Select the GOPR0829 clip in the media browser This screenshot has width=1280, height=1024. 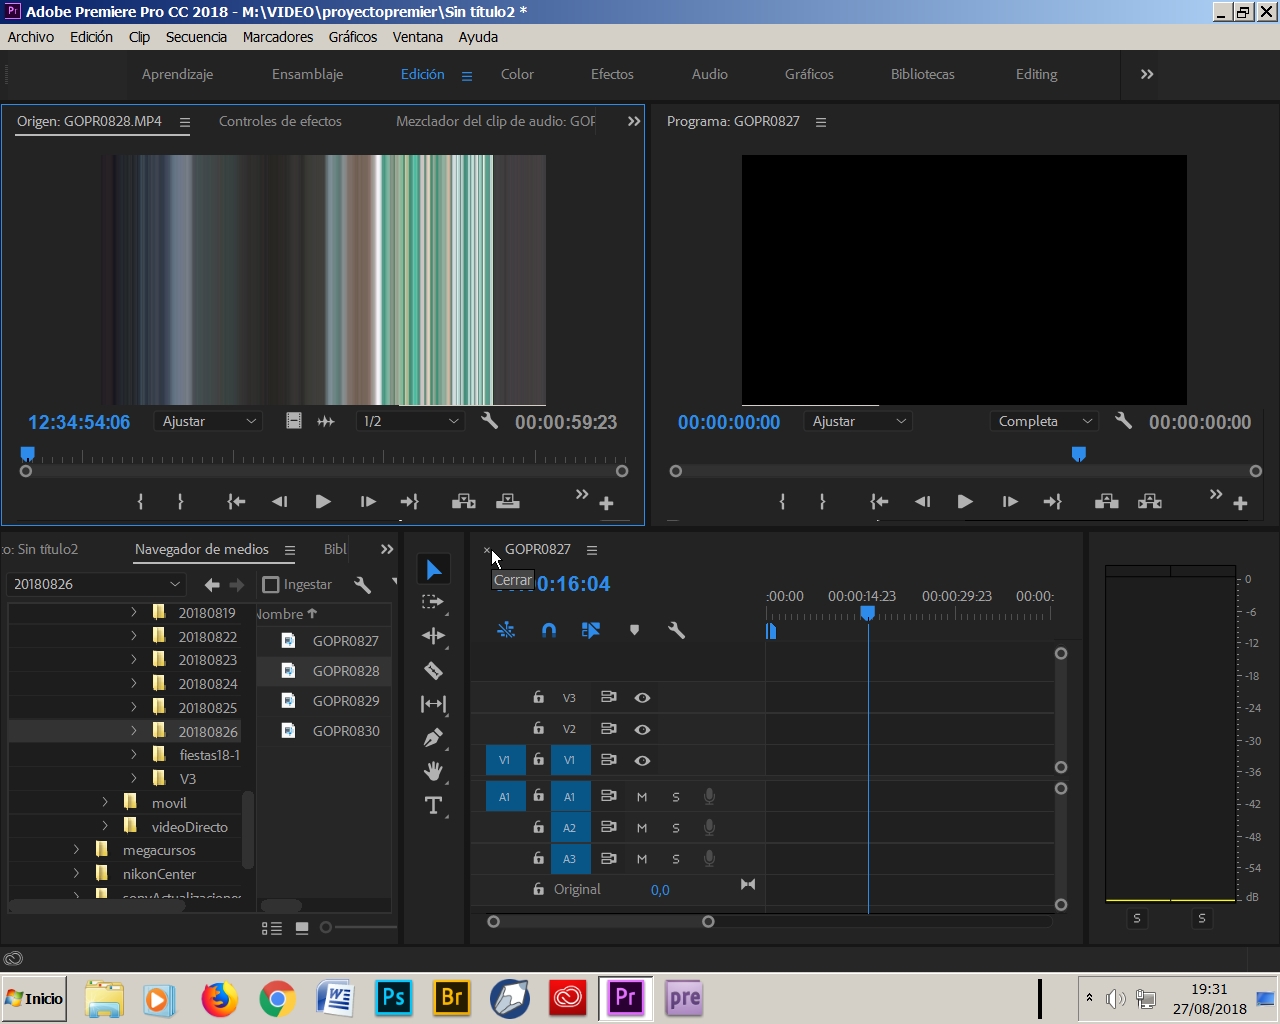(345, 701)
